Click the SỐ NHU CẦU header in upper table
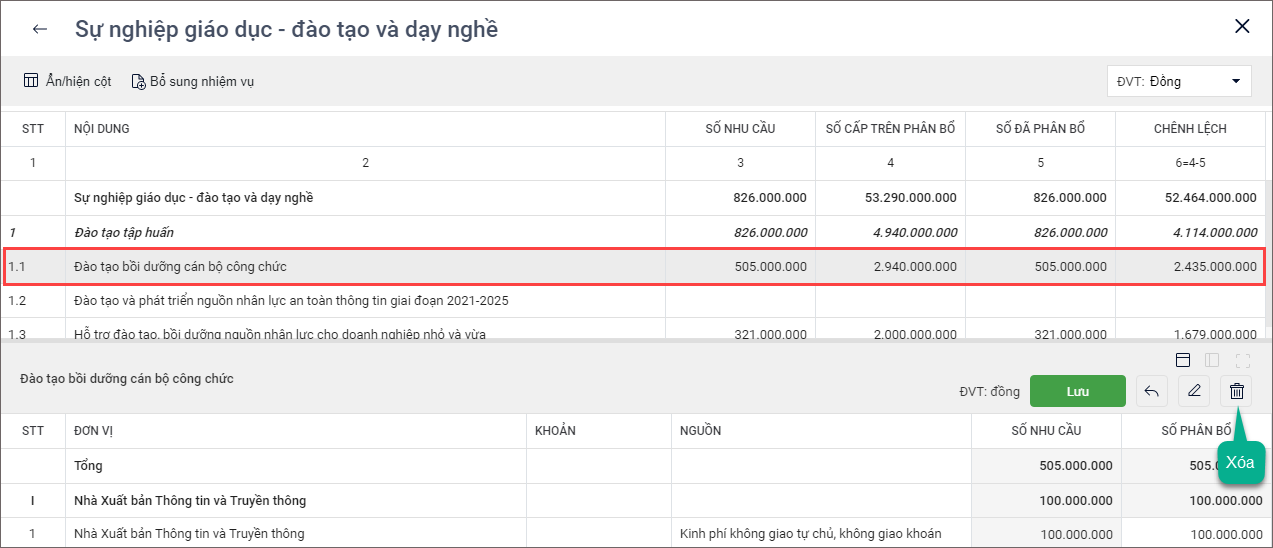The height and width of the screenshot is (548, 1273). point(740,128)
